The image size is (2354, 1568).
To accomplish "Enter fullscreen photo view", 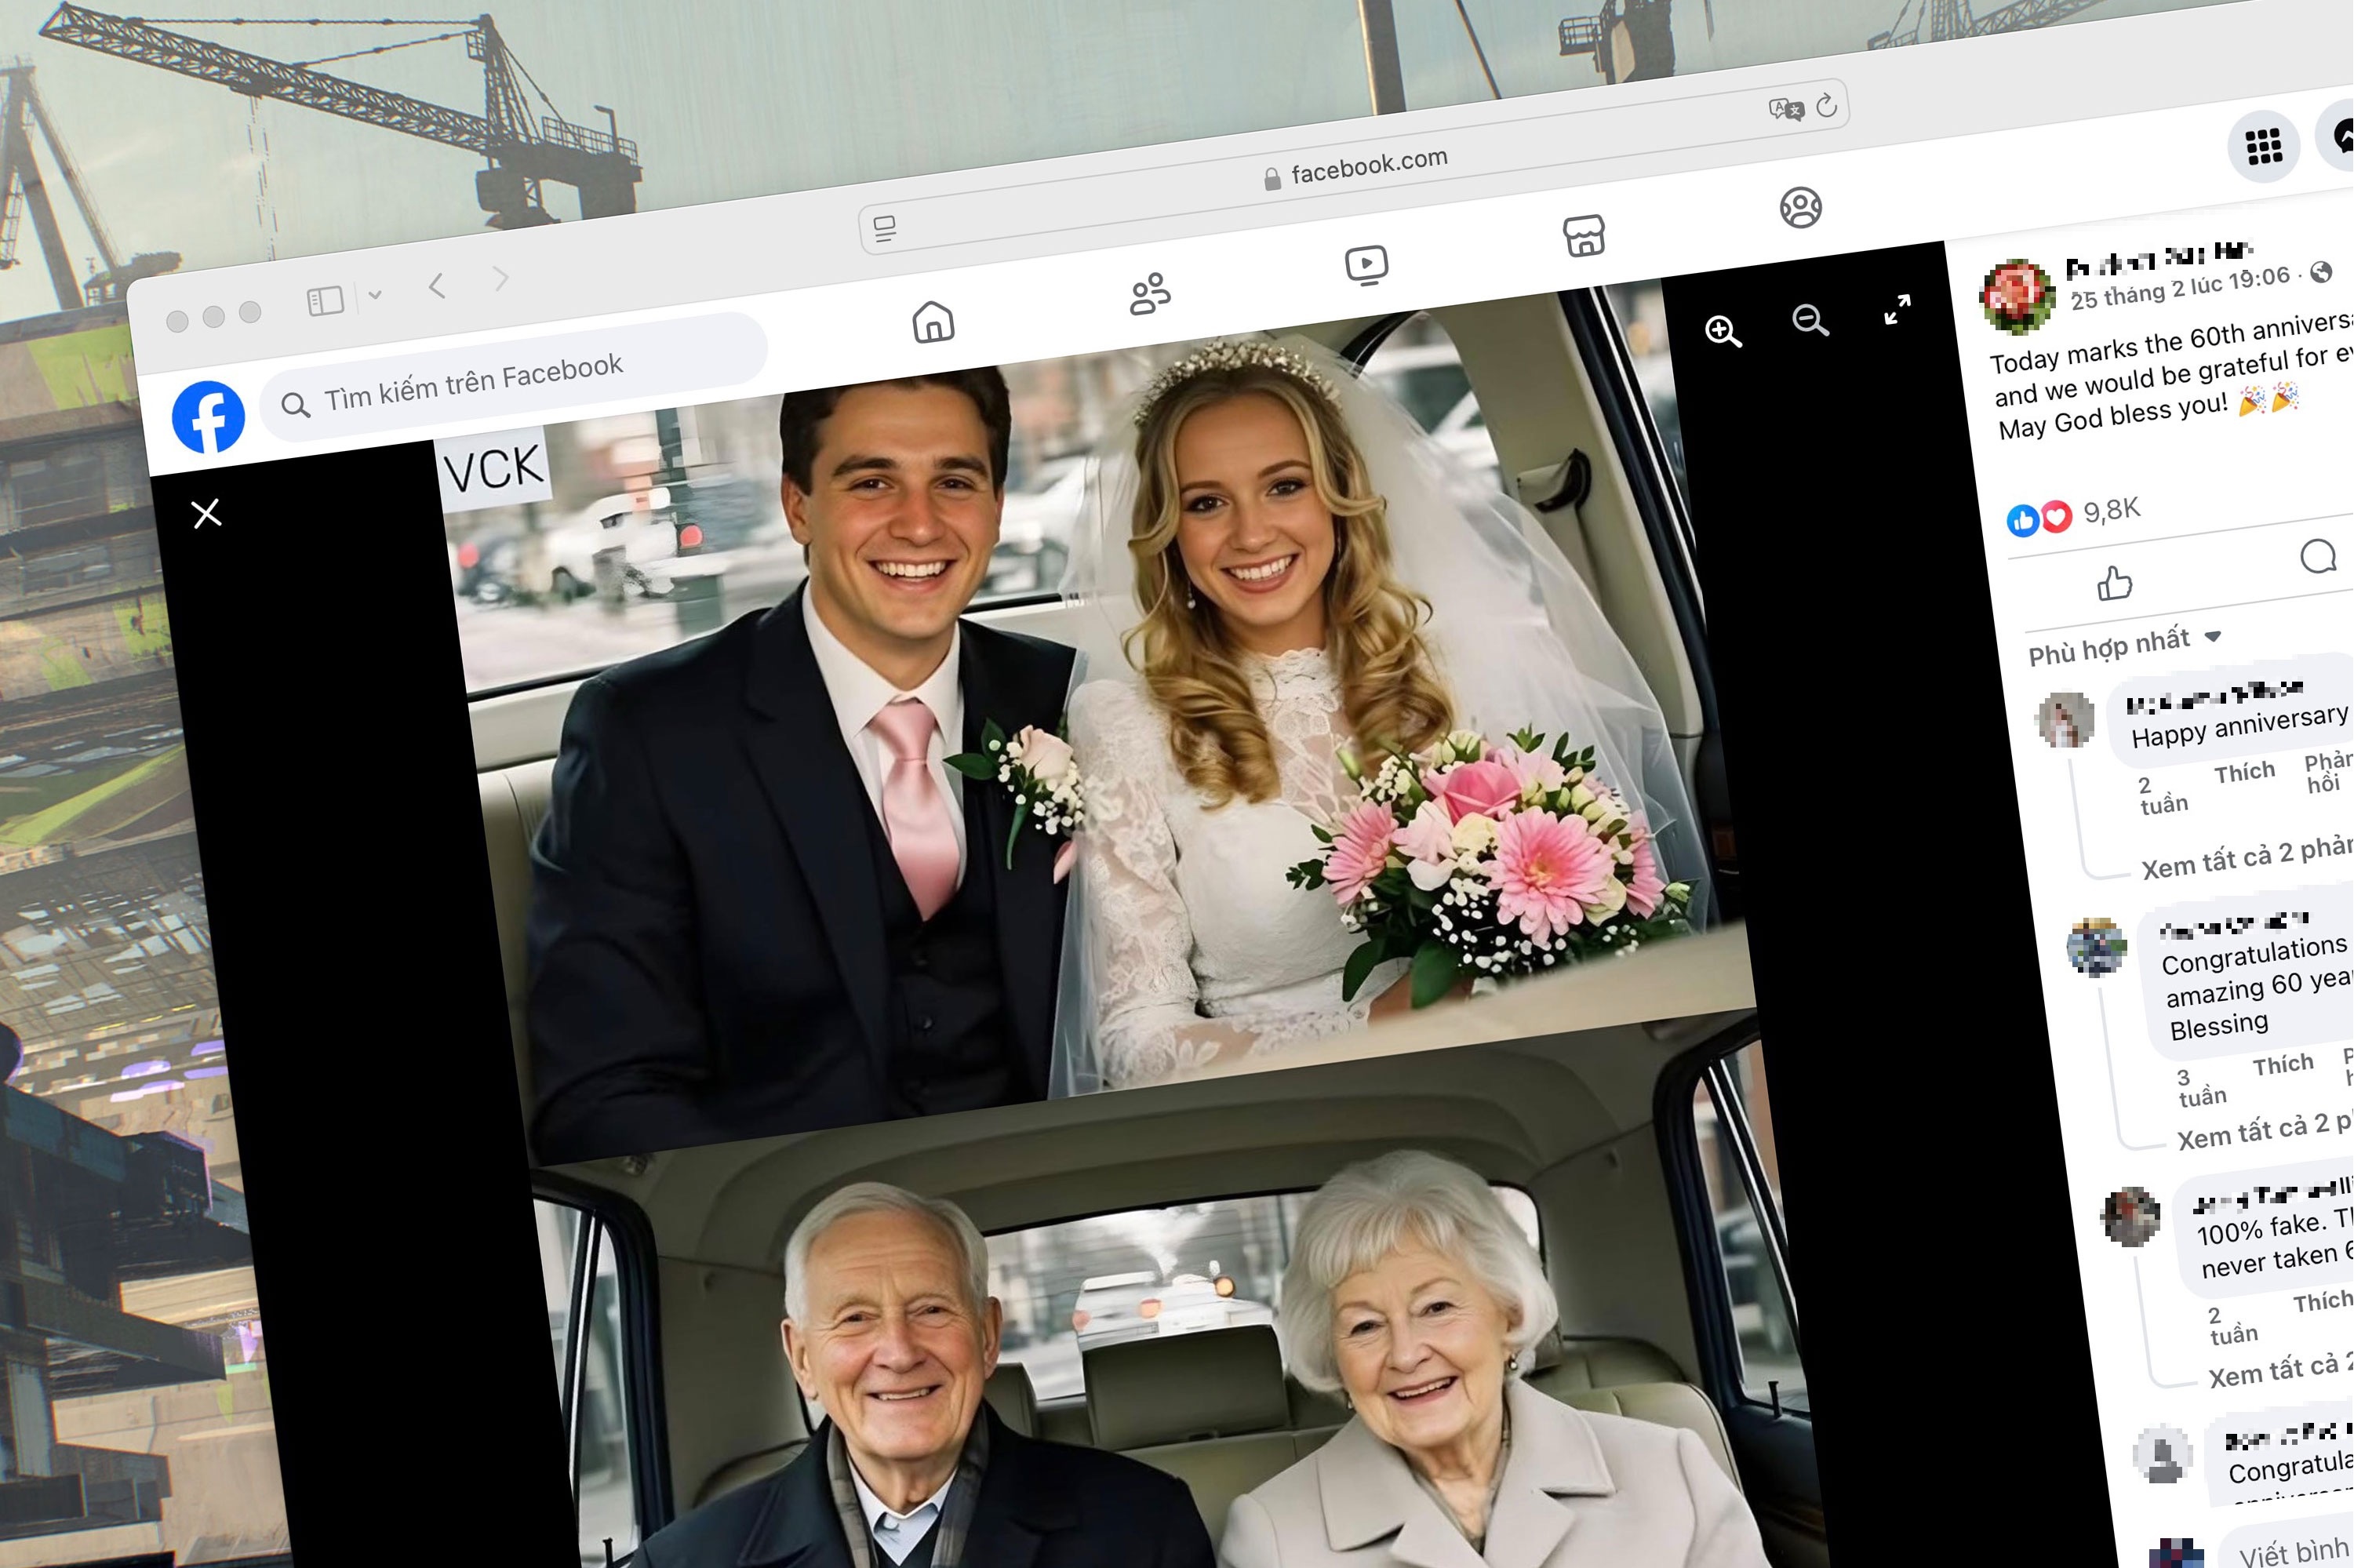I will point(1897,309).
